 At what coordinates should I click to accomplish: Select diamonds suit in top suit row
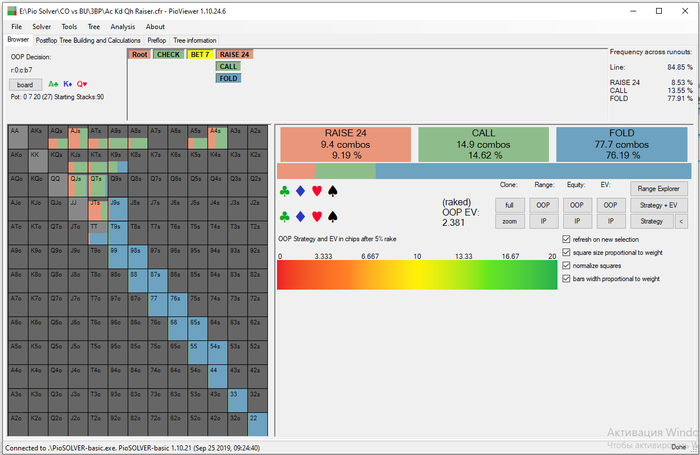pos(300,192)
